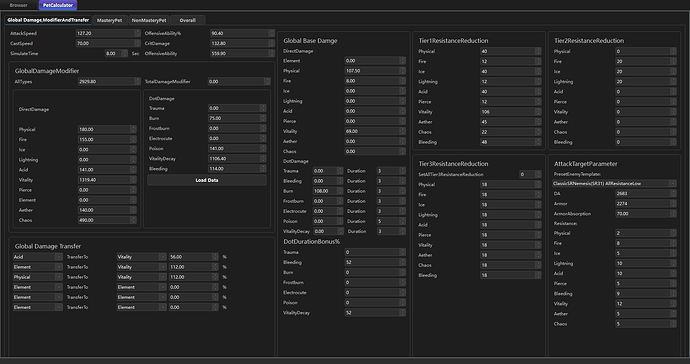Click the Load Data button
The image size is (690, 364).
pyautogui.click(x=207, y=180)
